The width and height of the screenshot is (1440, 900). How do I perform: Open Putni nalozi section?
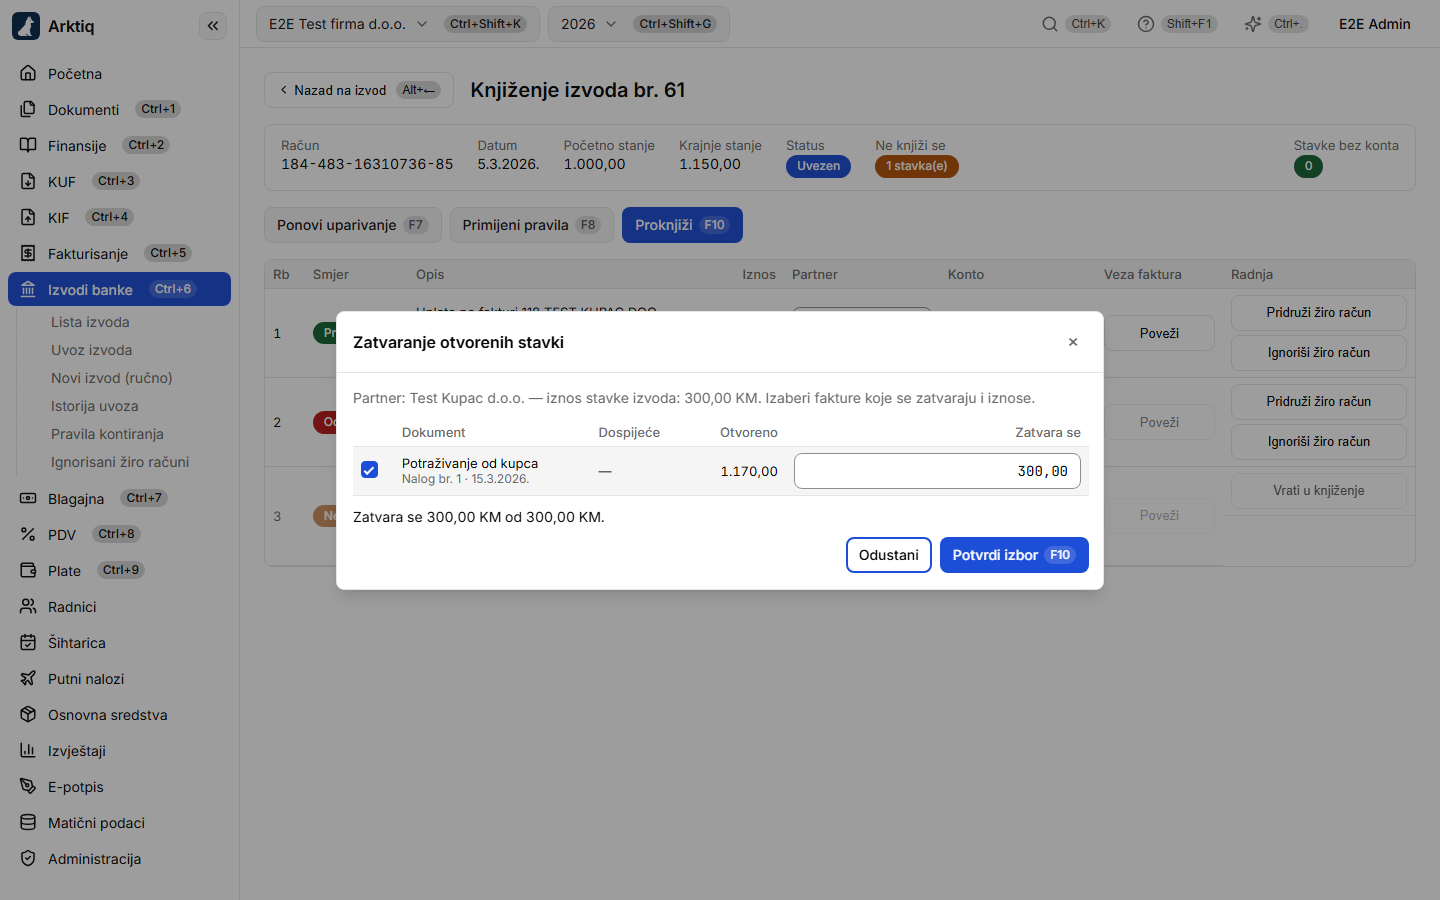point(119,678)
